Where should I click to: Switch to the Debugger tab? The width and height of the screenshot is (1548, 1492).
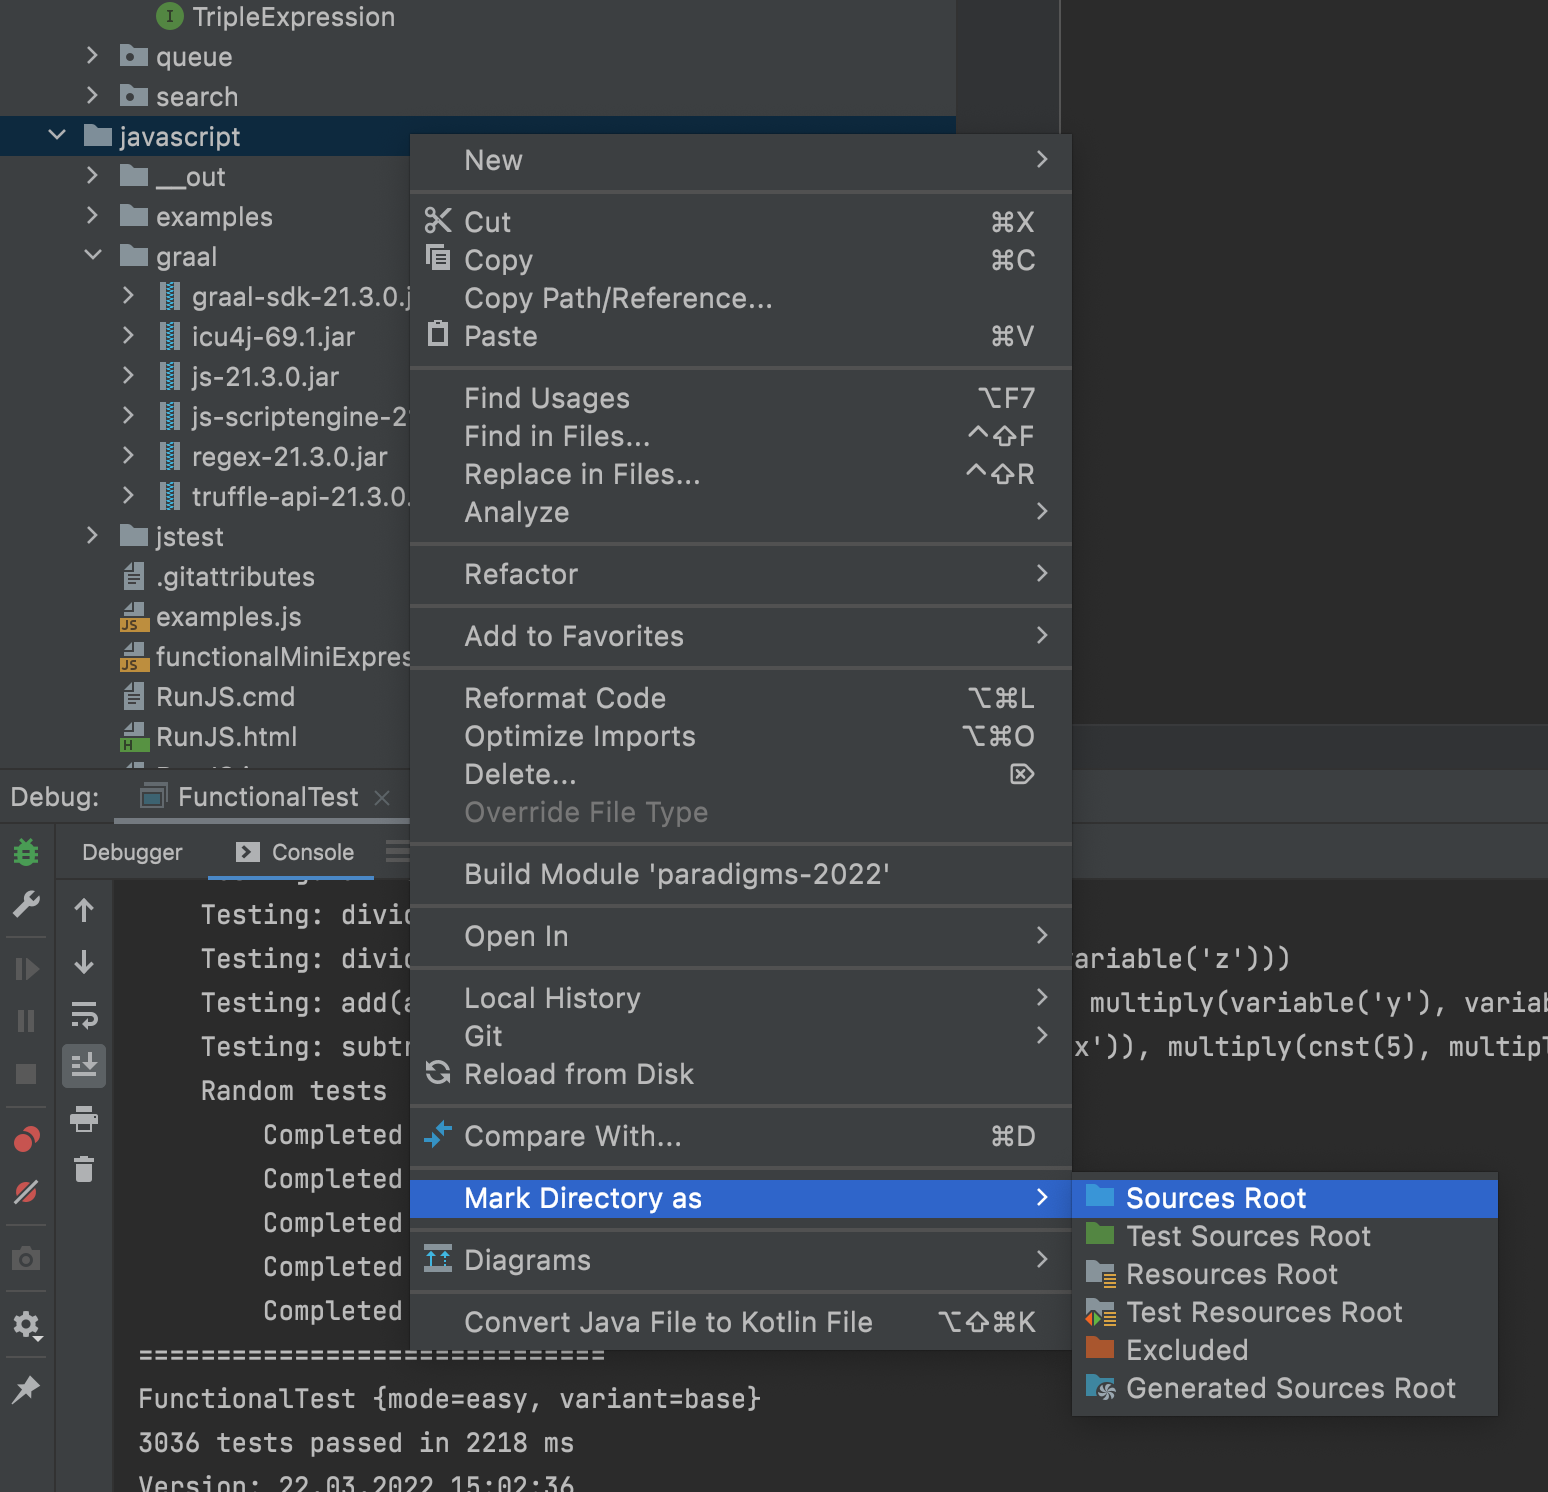[132, 852]
